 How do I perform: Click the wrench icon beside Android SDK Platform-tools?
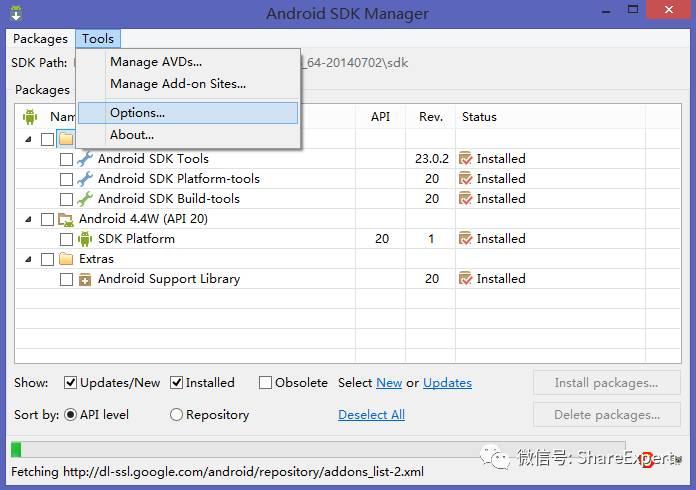pos(85,178)
